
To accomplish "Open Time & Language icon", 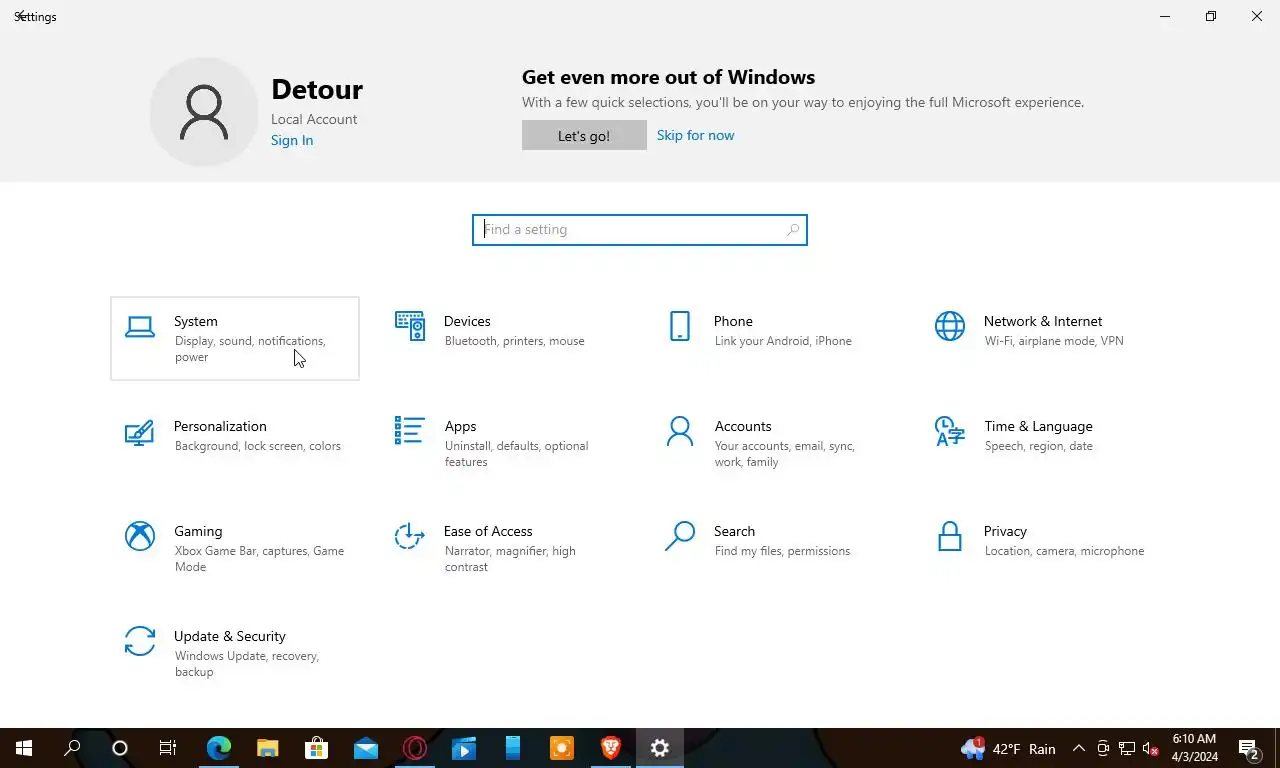I will click(x=950, y=431).
